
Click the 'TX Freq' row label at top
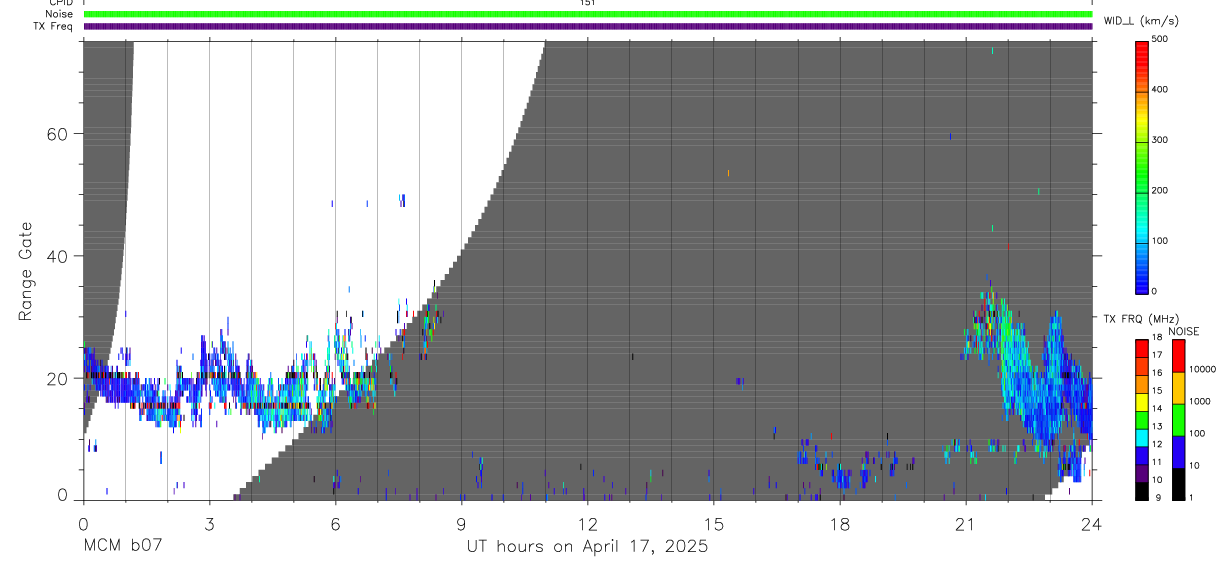pos(53,26)
